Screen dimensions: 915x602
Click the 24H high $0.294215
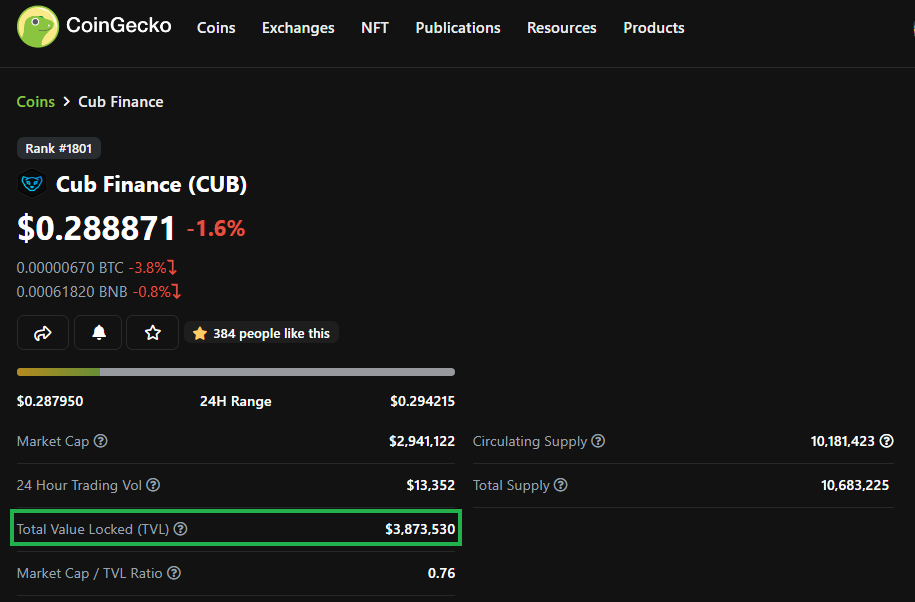pyautogui.click(x=422, y=401)
